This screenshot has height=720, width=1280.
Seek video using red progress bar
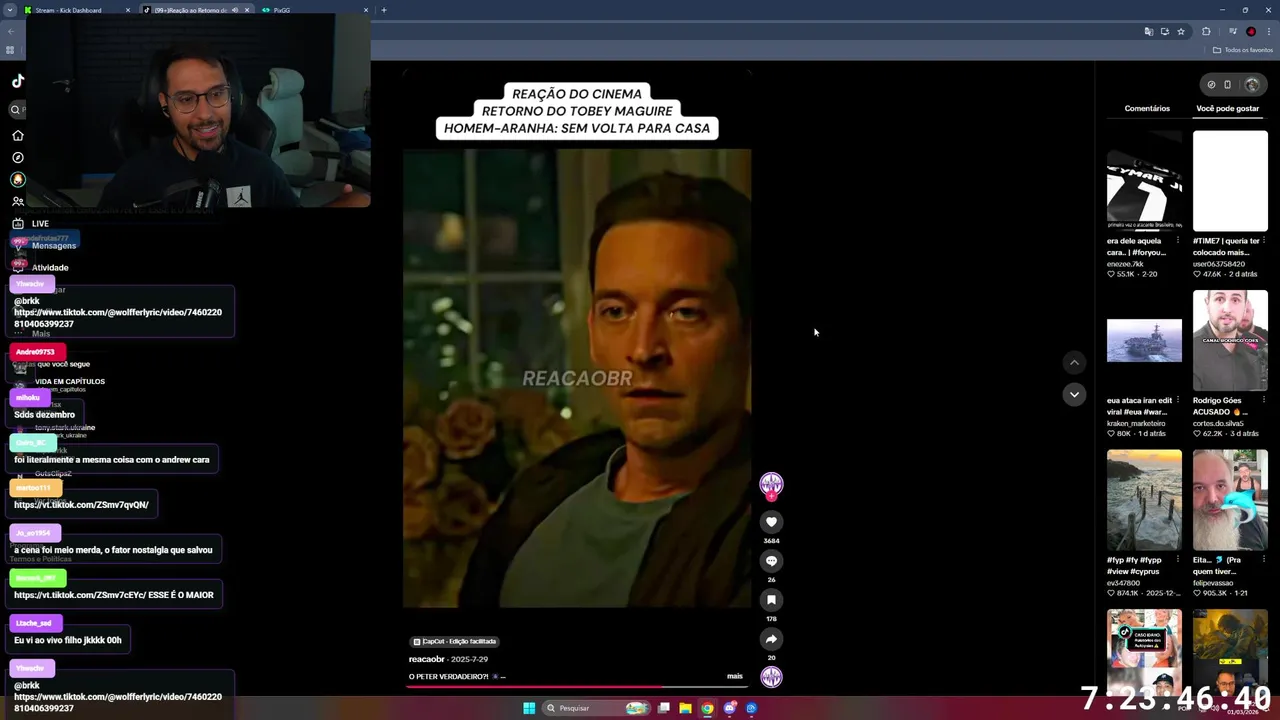pos(576,687)
